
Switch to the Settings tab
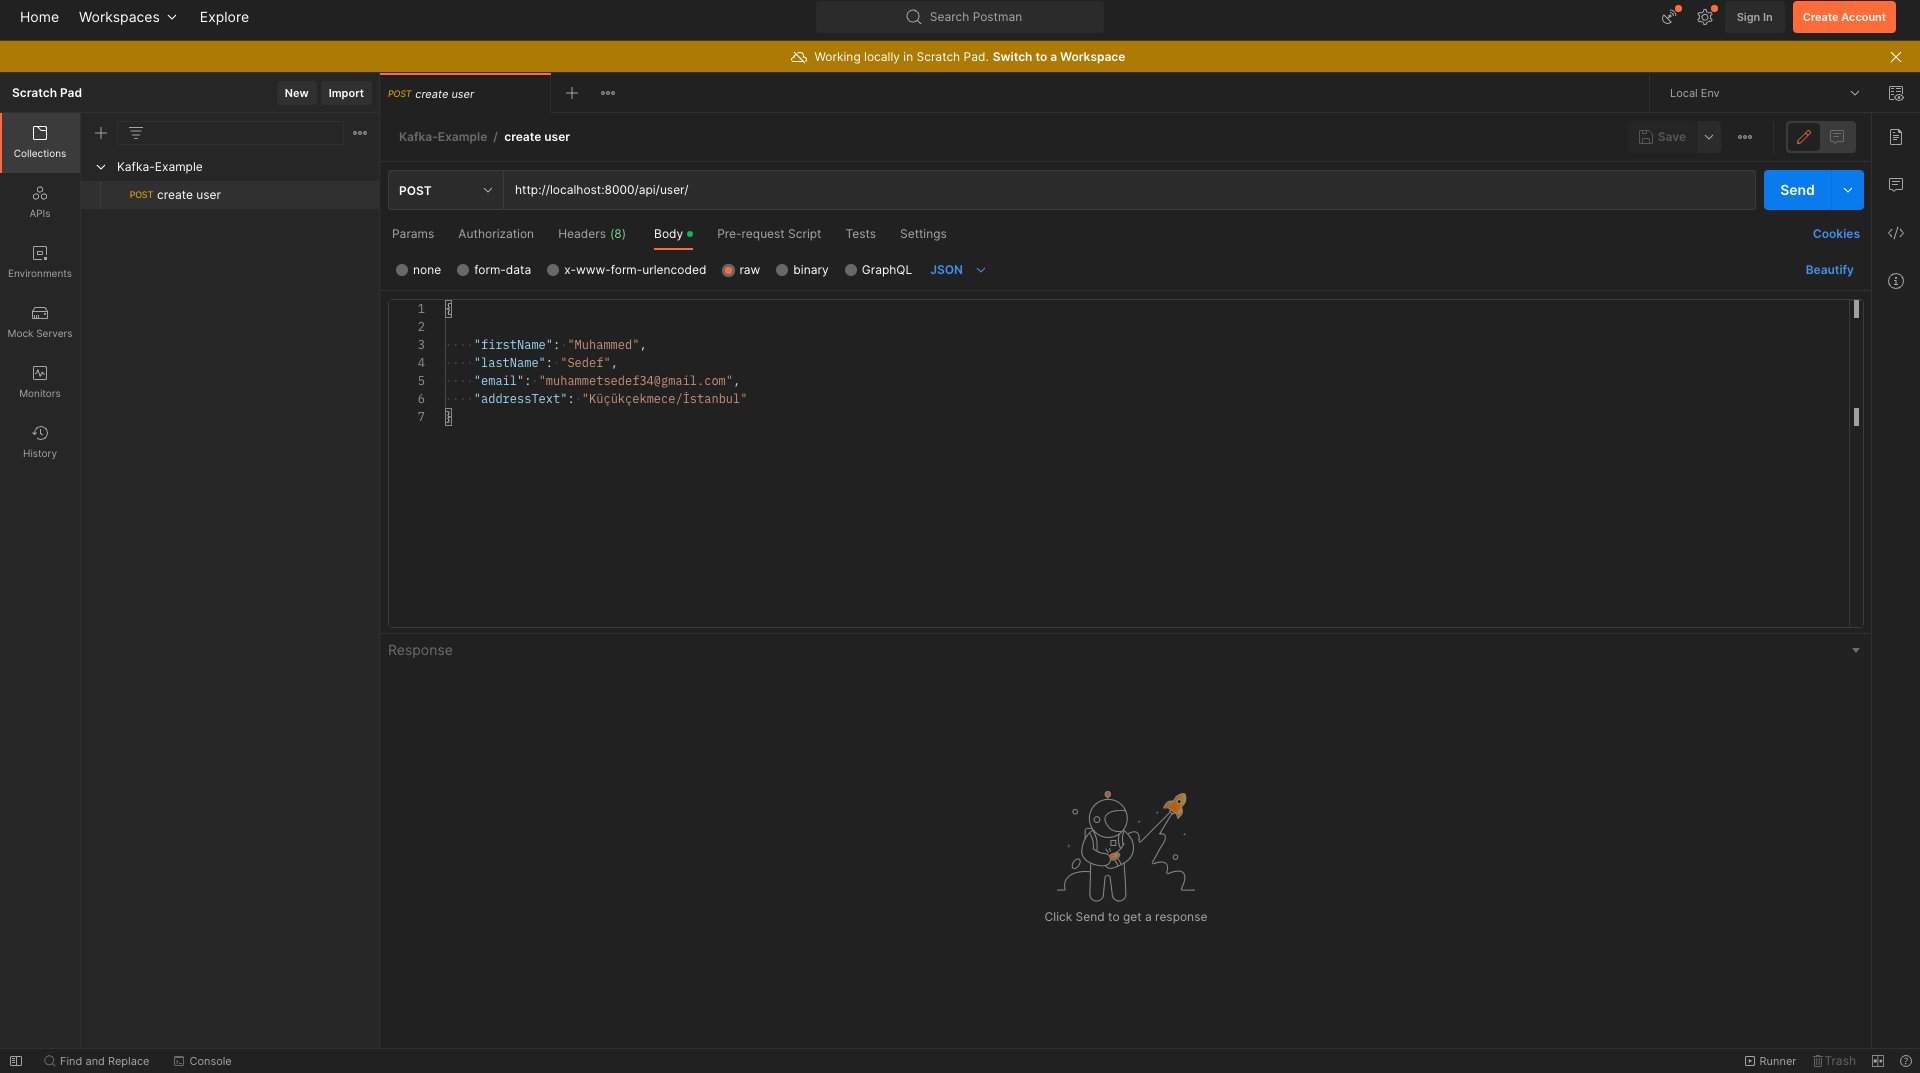coord(923,234)
